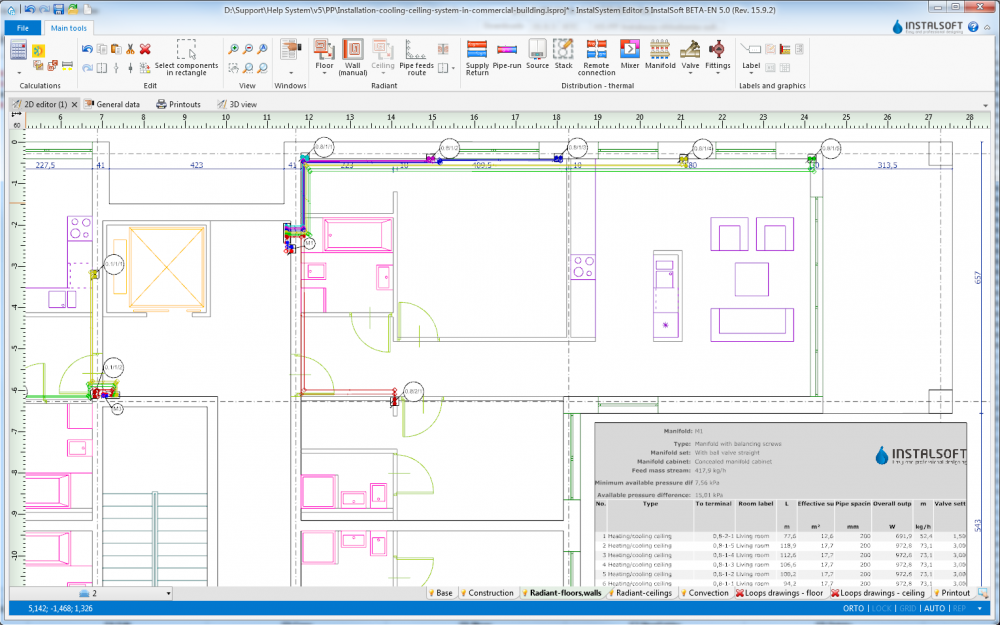
Task: Select the Pipe feeds route tool
Action: [416, 55]
